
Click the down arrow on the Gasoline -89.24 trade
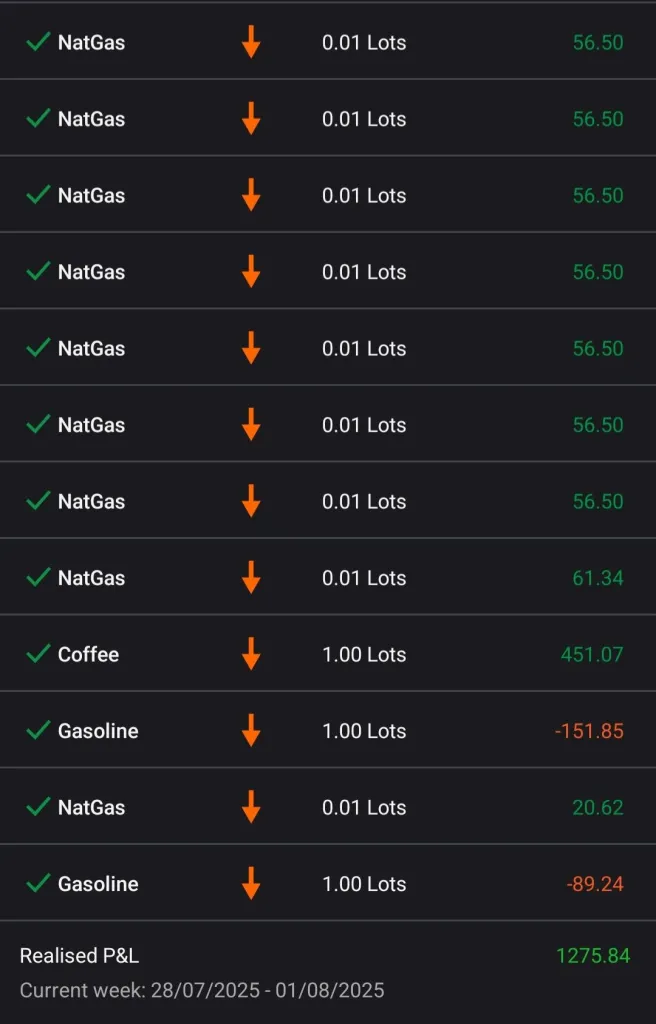click(x=251, y=884)
